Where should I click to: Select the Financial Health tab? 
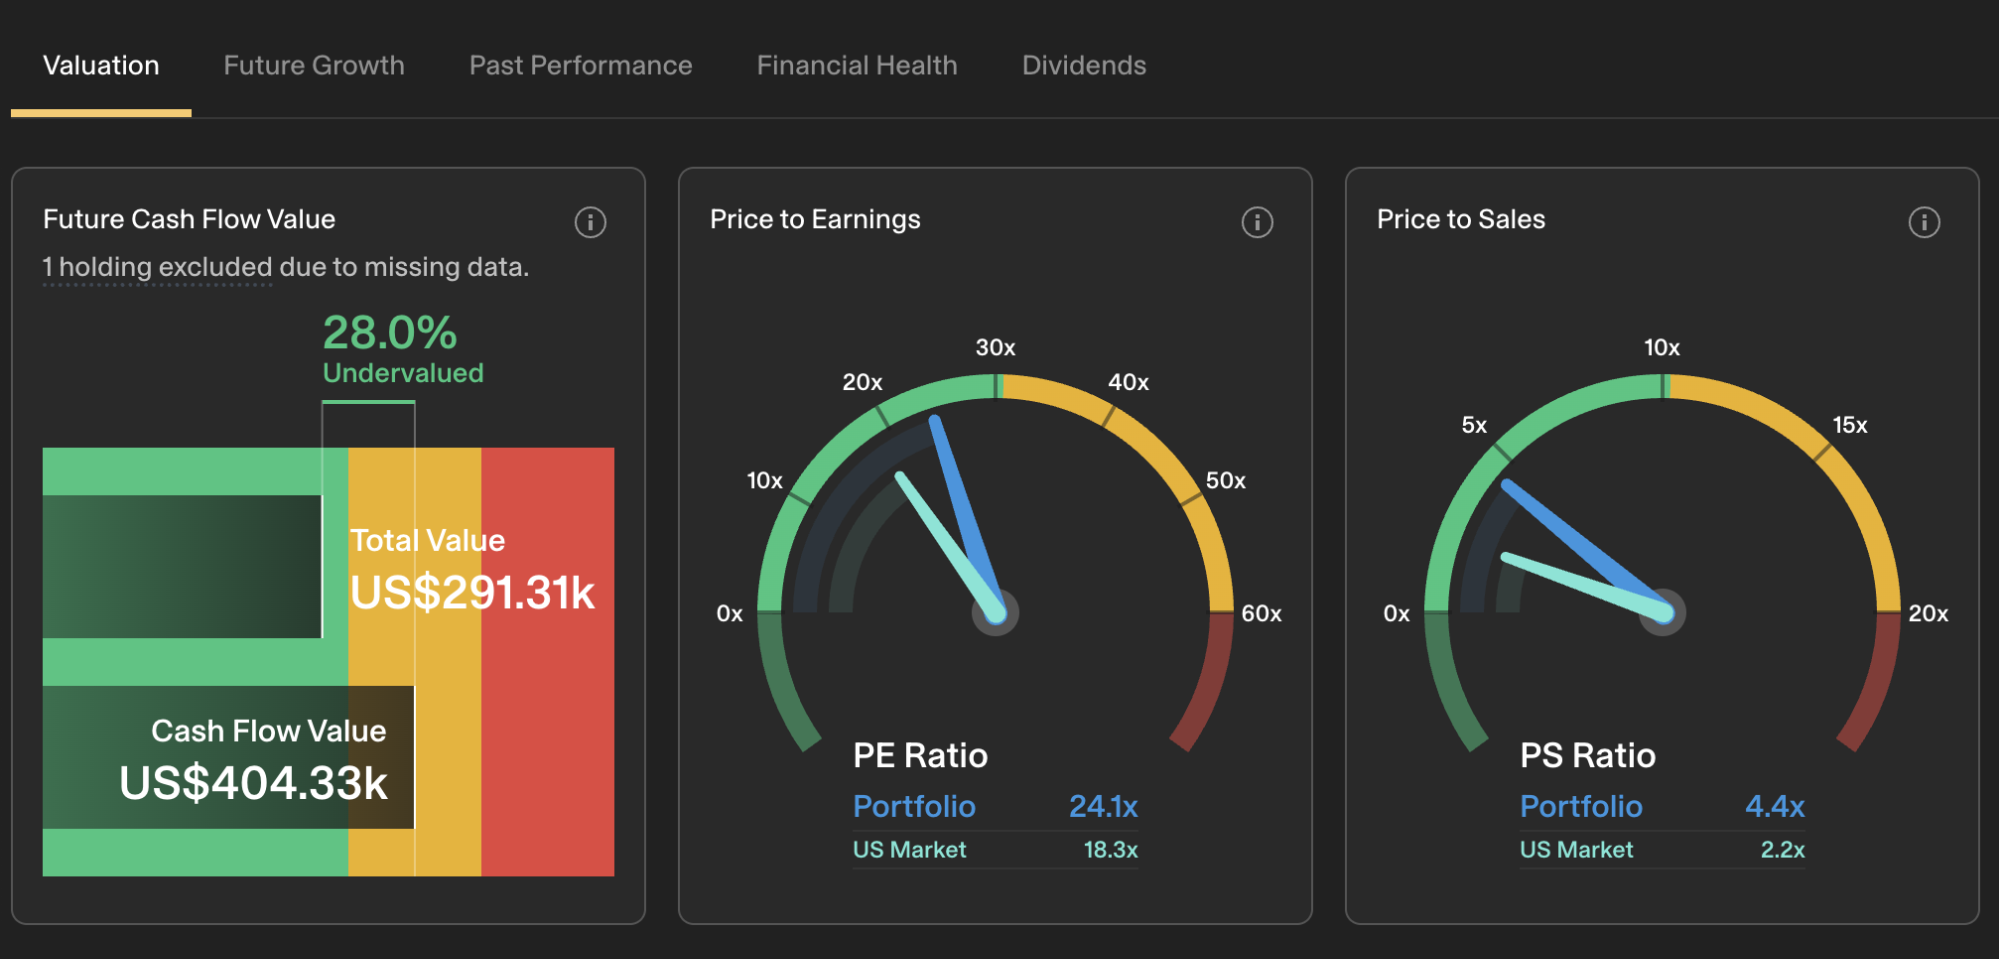point(856,66)
